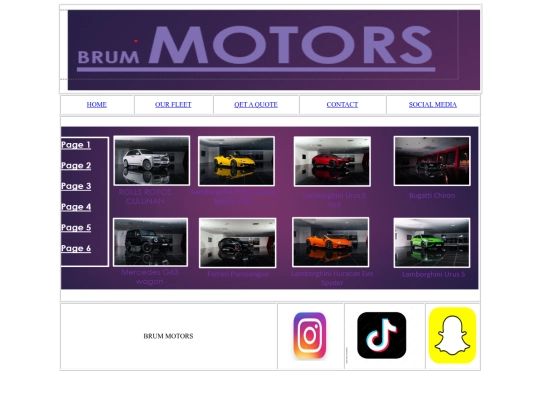
Task: Open the green Lamborghini Urus S photo
Action: tap(432, 243)
